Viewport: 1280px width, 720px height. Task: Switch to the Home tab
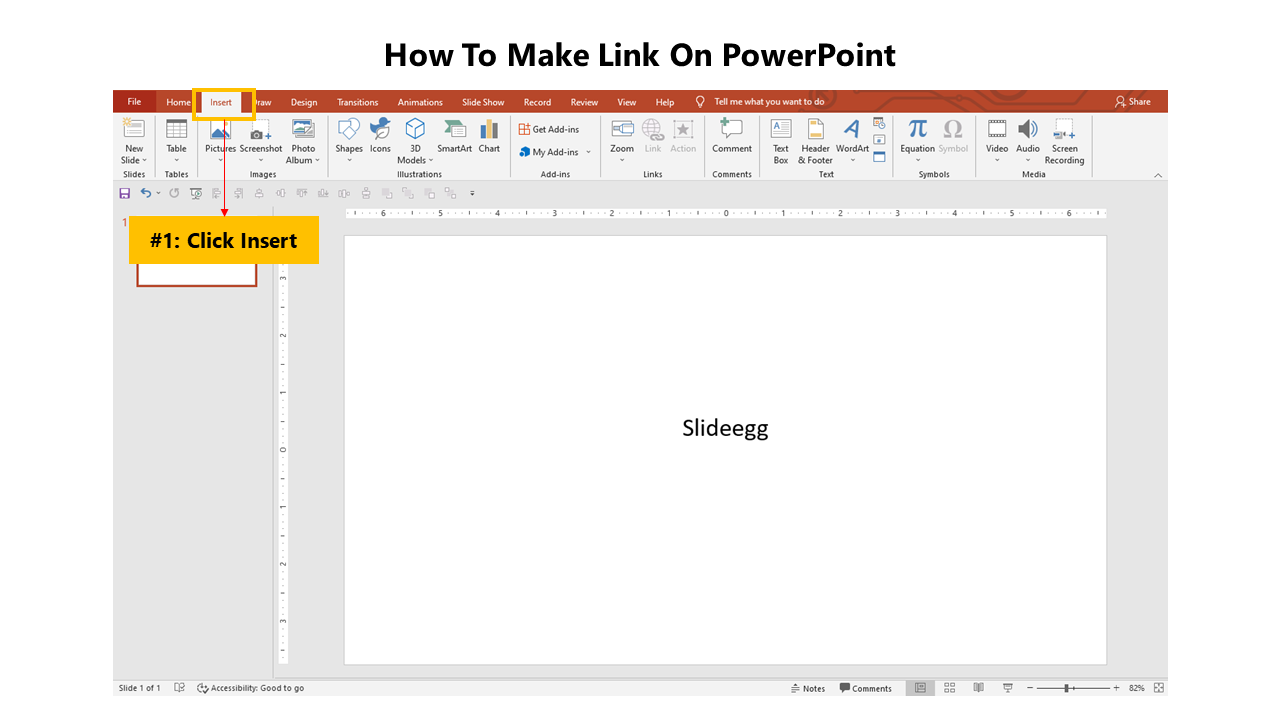pos(178,102)
